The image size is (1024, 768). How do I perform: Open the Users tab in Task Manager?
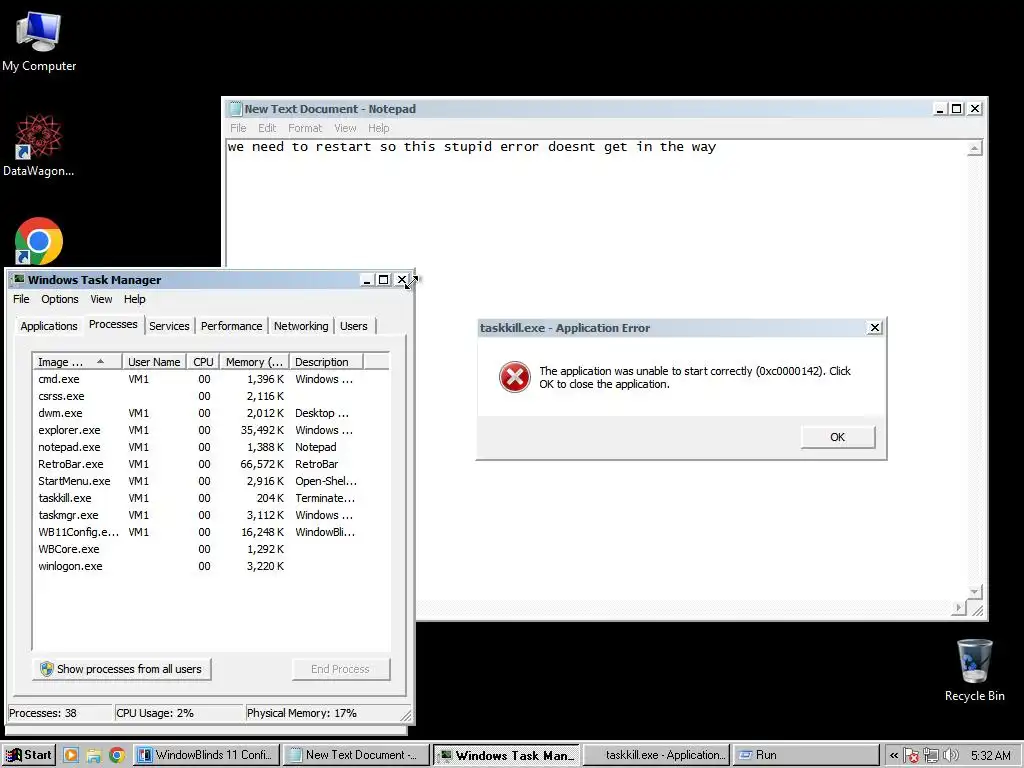coord(353,326)
